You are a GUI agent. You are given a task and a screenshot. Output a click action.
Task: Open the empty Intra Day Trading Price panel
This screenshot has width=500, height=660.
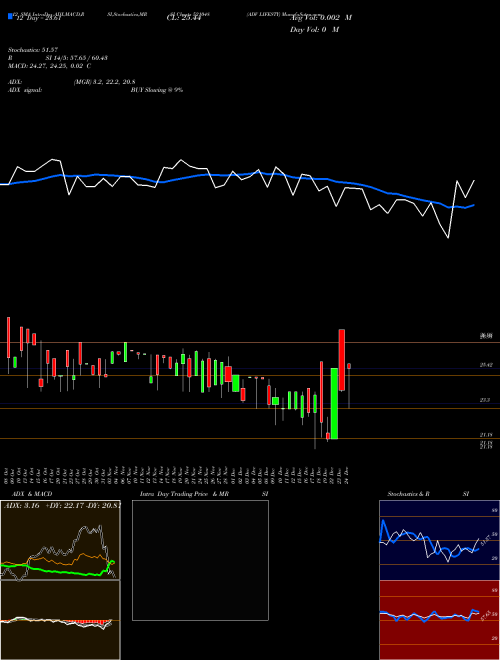pyautogui.click(x=200, y=560)
